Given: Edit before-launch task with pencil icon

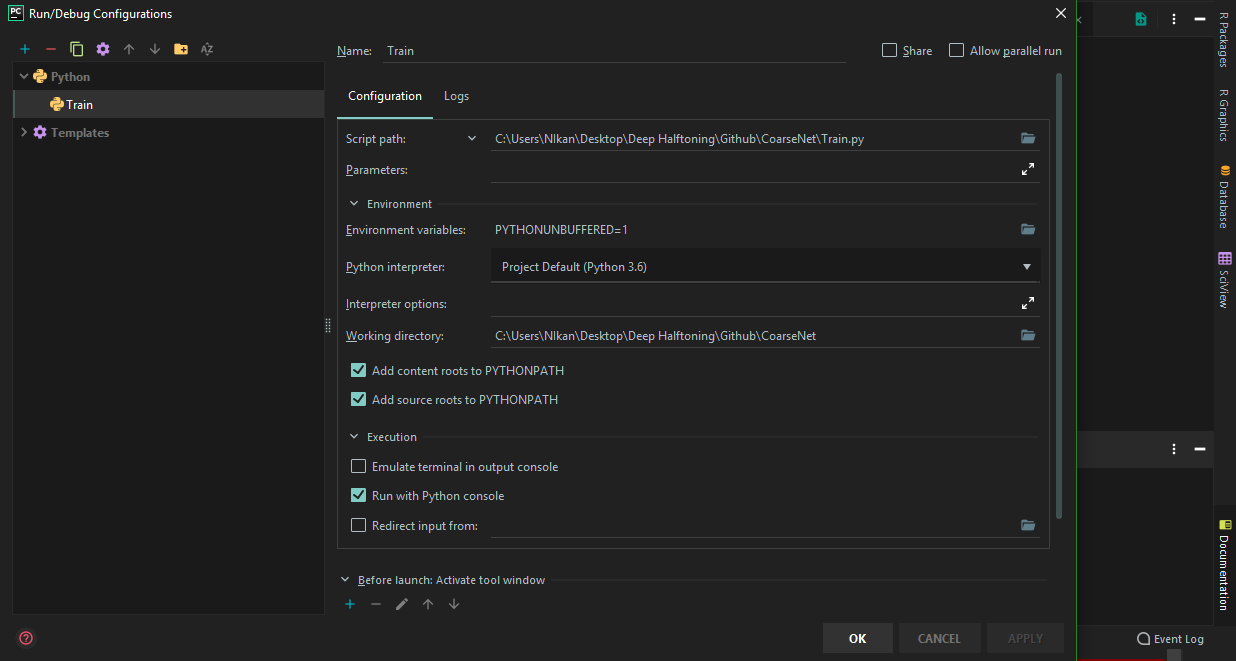Looking at the screenshot, I should pyautogui.click(x=402, y=604).
